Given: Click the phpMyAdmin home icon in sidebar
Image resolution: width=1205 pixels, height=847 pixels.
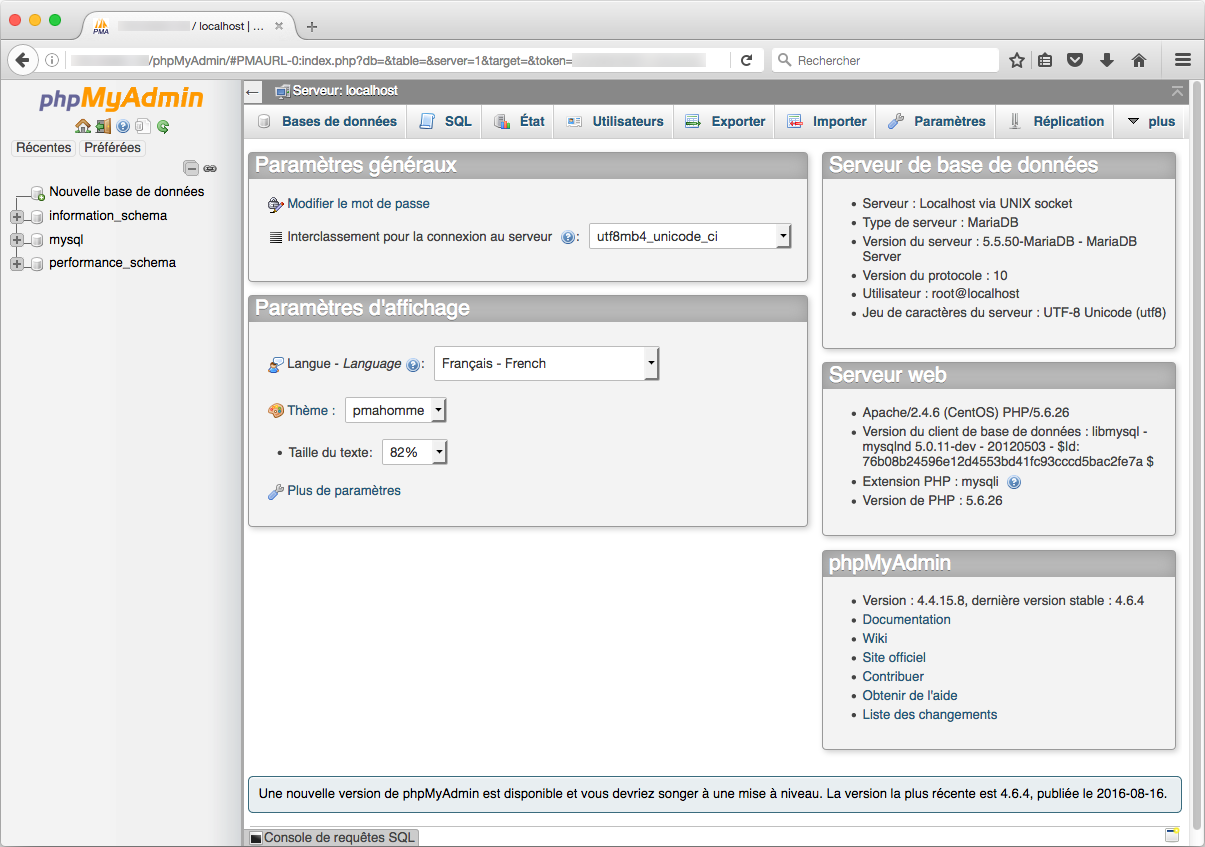Looking at the screenshot, I should coord(83,126).
